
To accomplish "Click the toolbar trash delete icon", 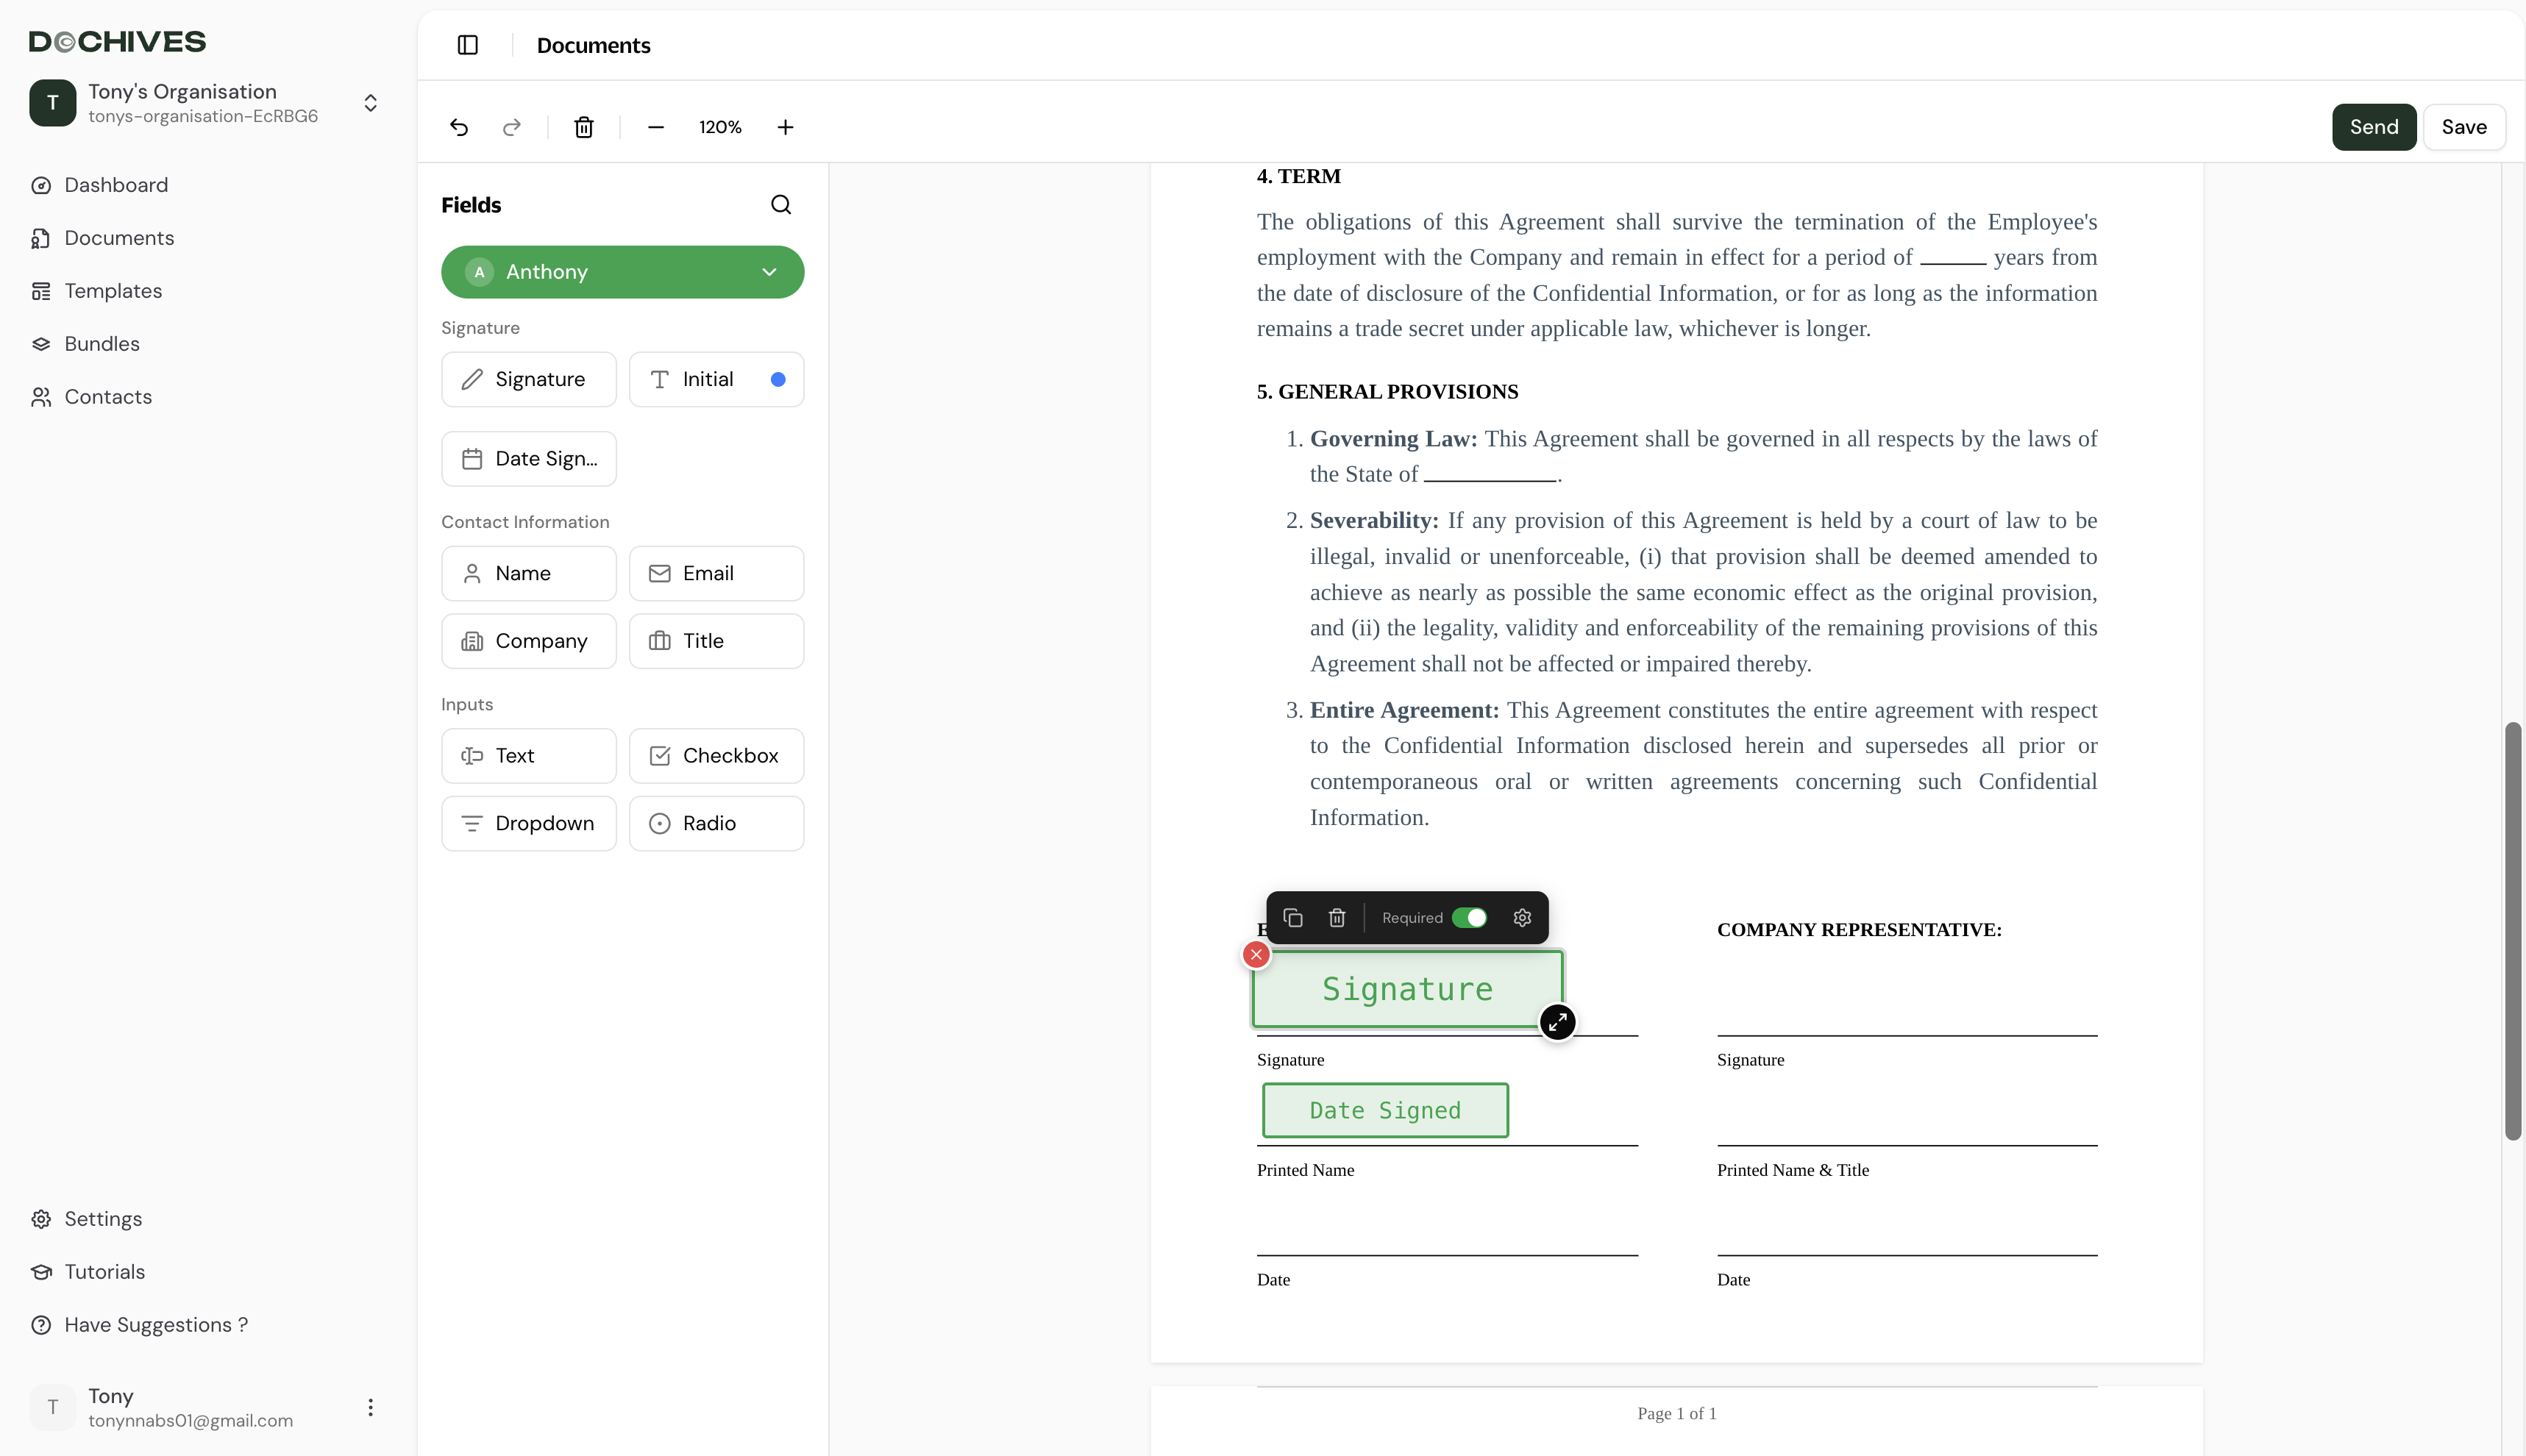I will [x=584, y=127].
